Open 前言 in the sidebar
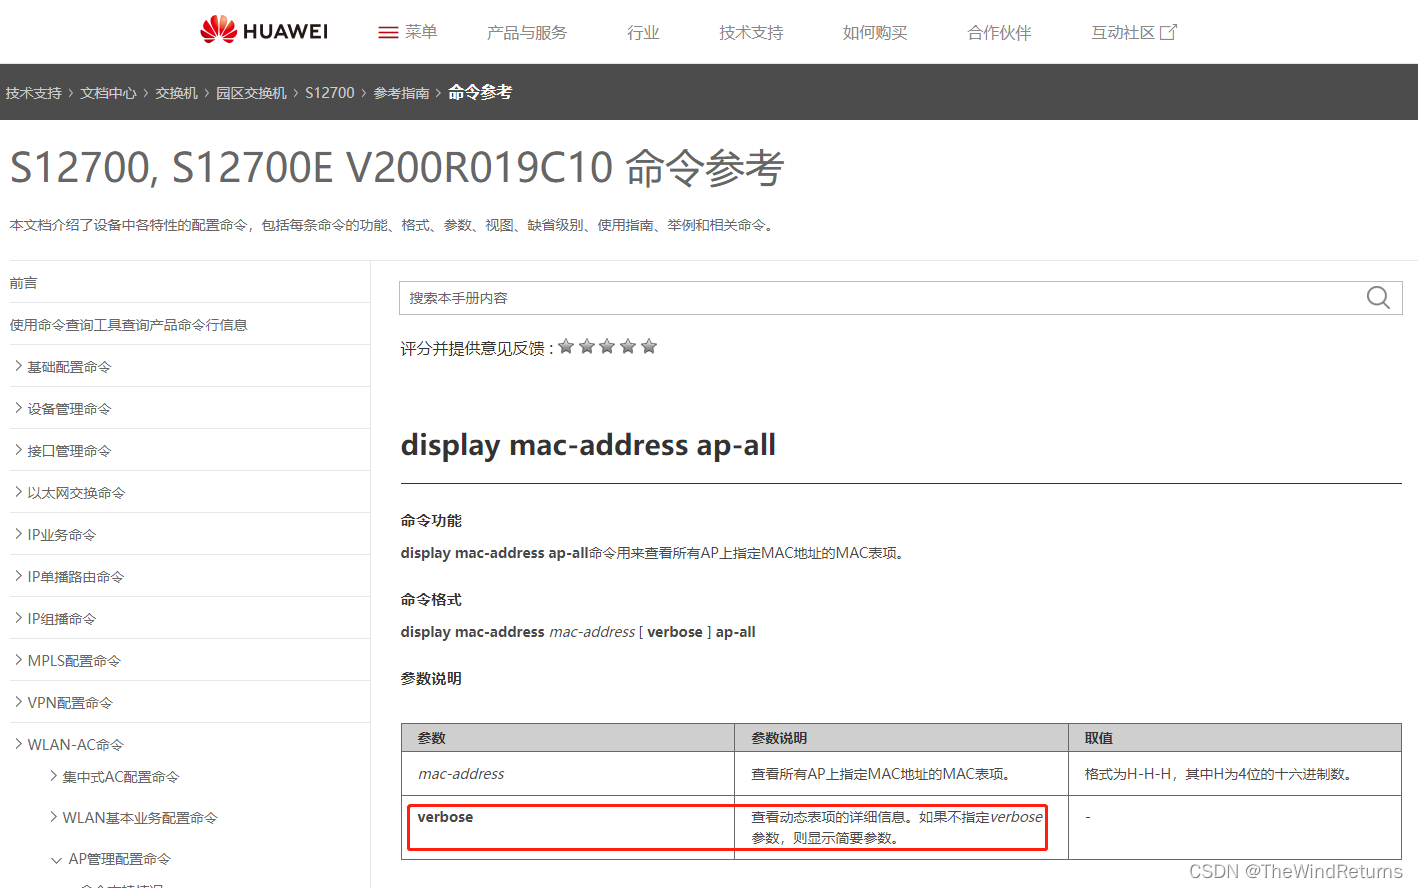Viewport: 1418px width, 888px height. click(x=24, y=283)
